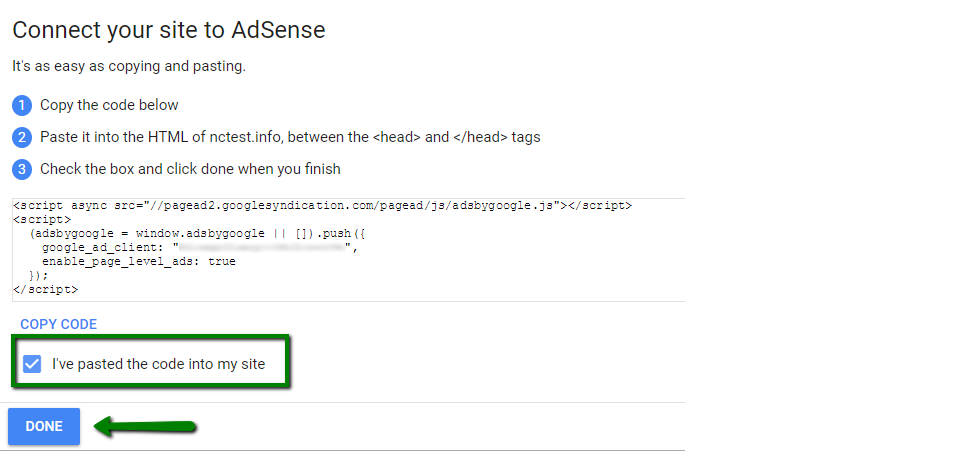Click the "Check the box and click done" instruction
The height and width of the screenshot is (451, 960).
point(190,169)
